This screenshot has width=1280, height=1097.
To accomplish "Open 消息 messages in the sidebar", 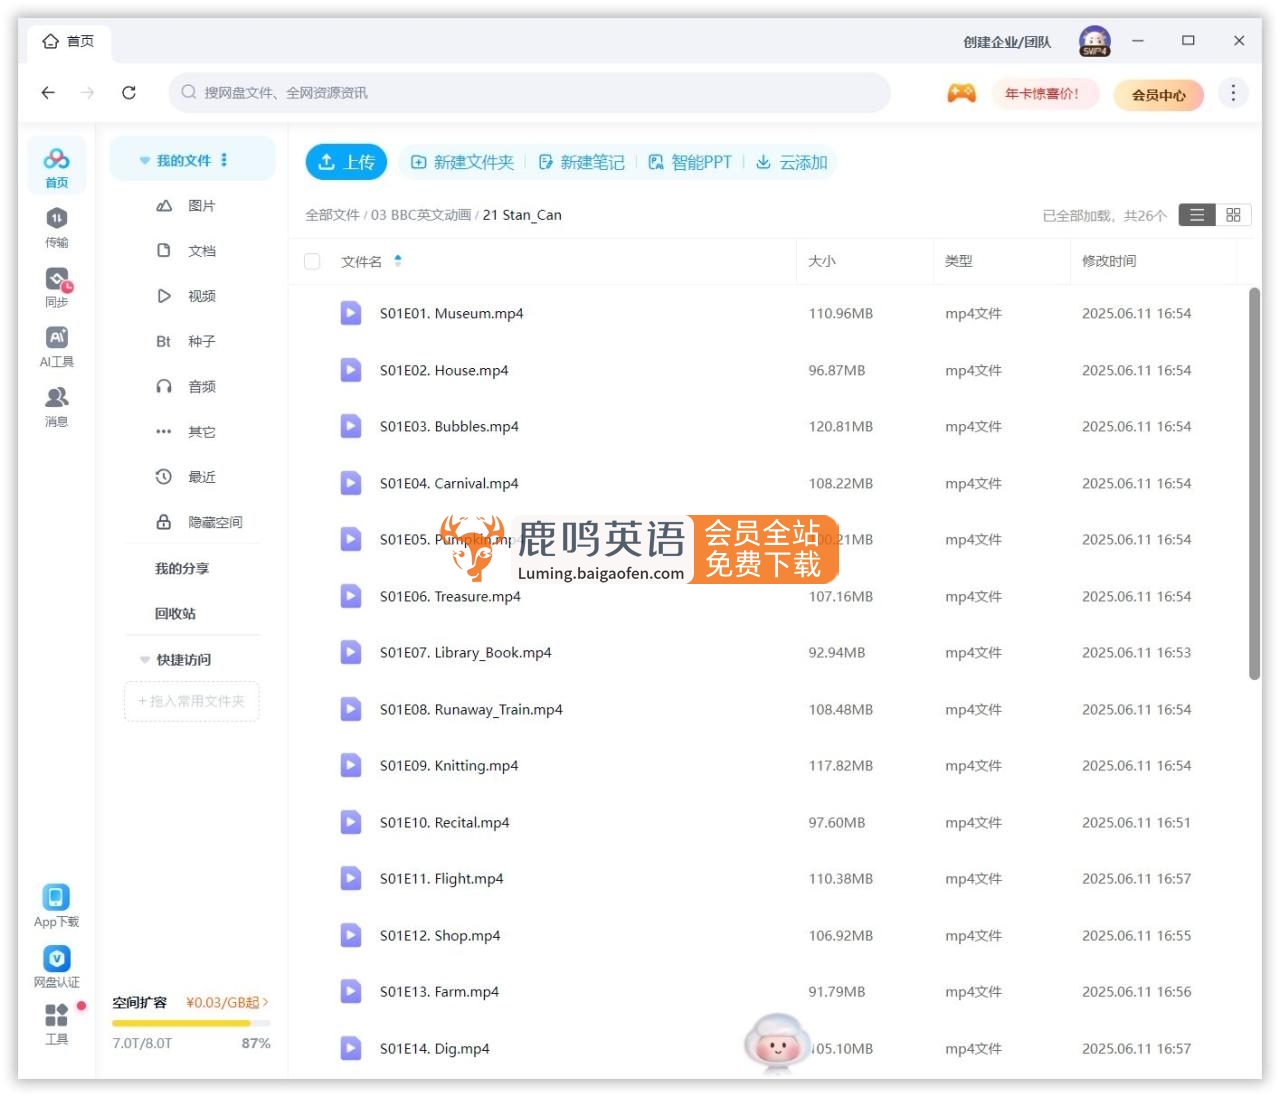I will pyautogui.click(x=56, y=405).
